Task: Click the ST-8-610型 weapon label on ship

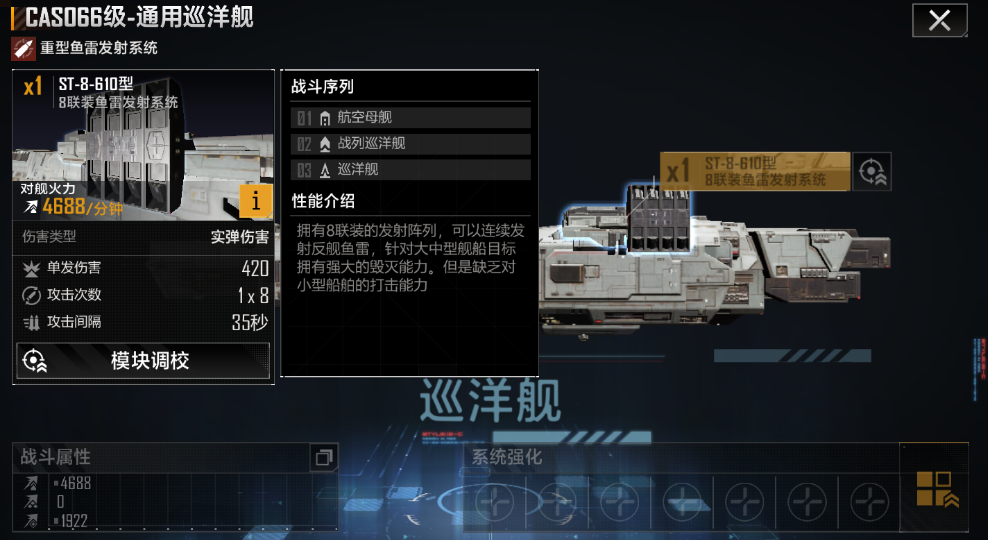Action: (x=755, y=171)
